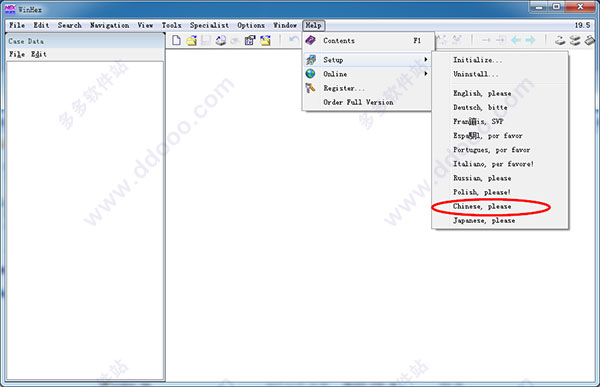Select Contents in the Help menu

coord(368,40)
